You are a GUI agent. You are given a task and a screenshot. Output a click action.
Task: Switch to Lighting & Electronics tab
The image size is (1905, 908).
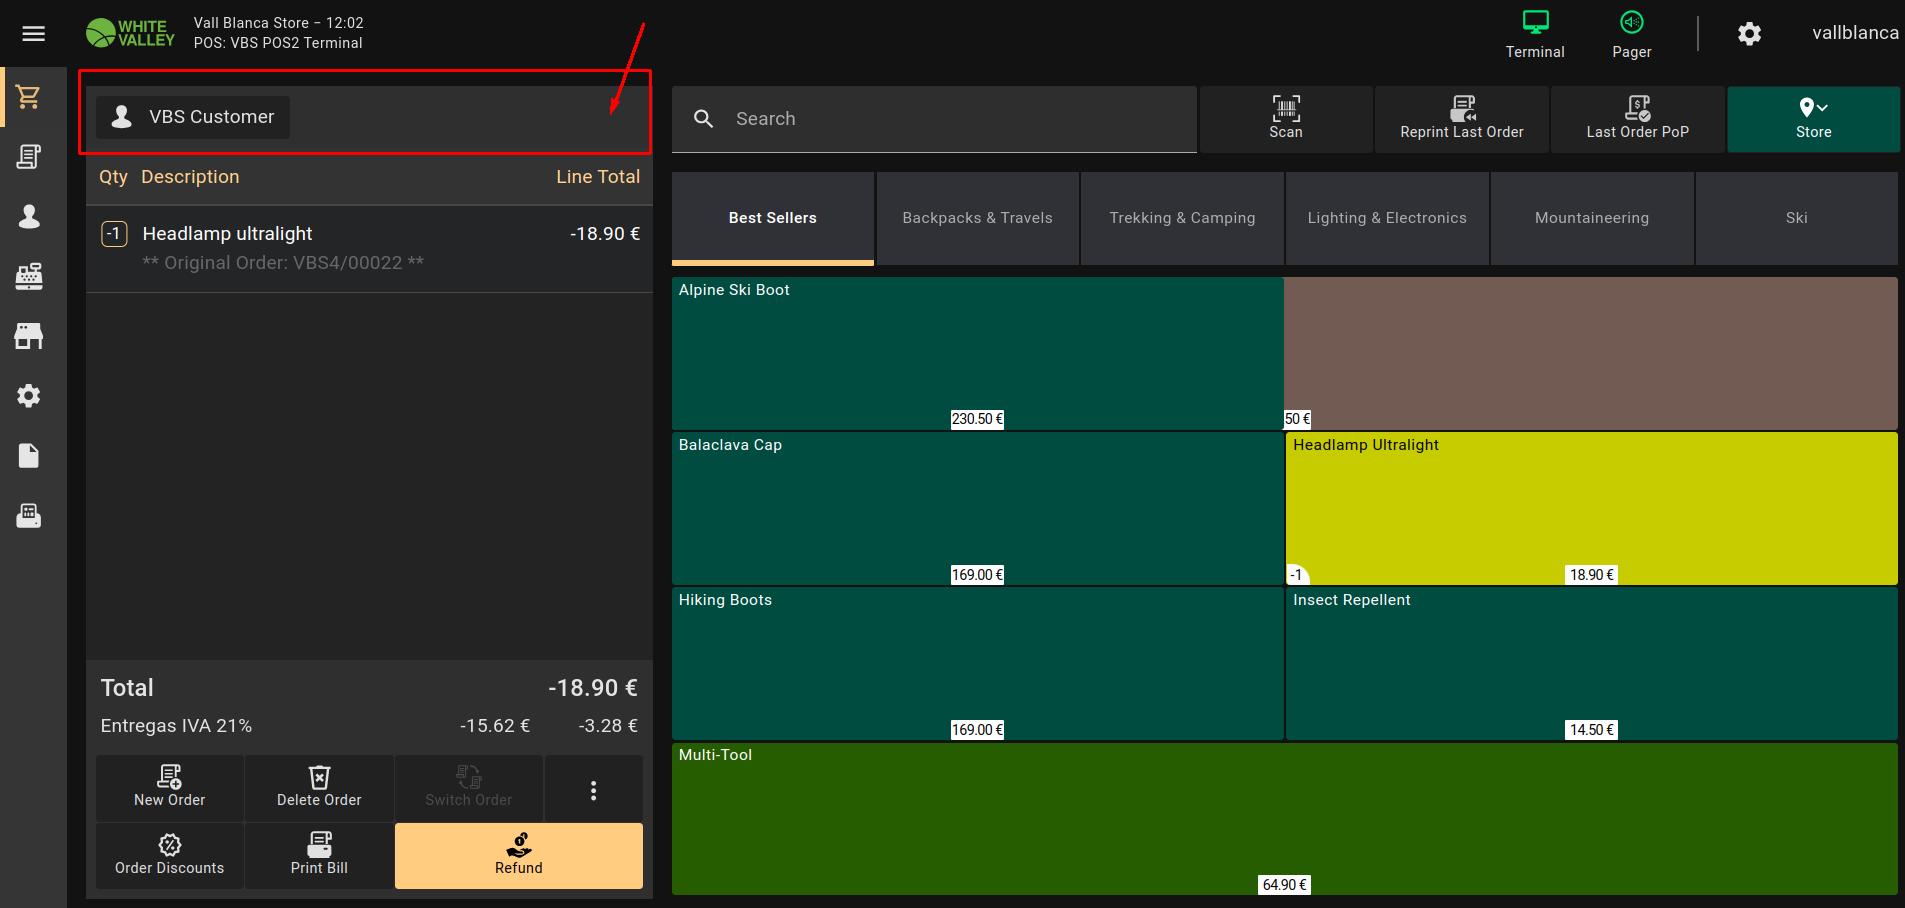(x=1386, y=218)
